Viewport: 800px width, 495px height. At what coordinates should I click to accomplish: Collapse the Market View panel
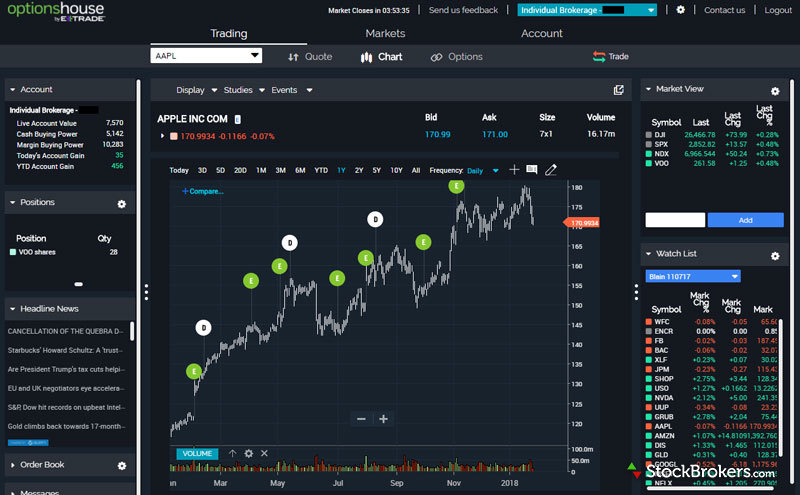click(648, 89)
